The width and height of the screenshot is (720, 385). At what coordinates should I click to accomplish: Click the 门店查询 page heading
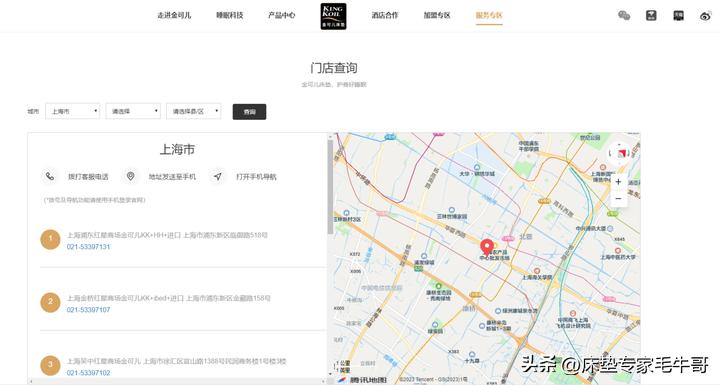334,68
